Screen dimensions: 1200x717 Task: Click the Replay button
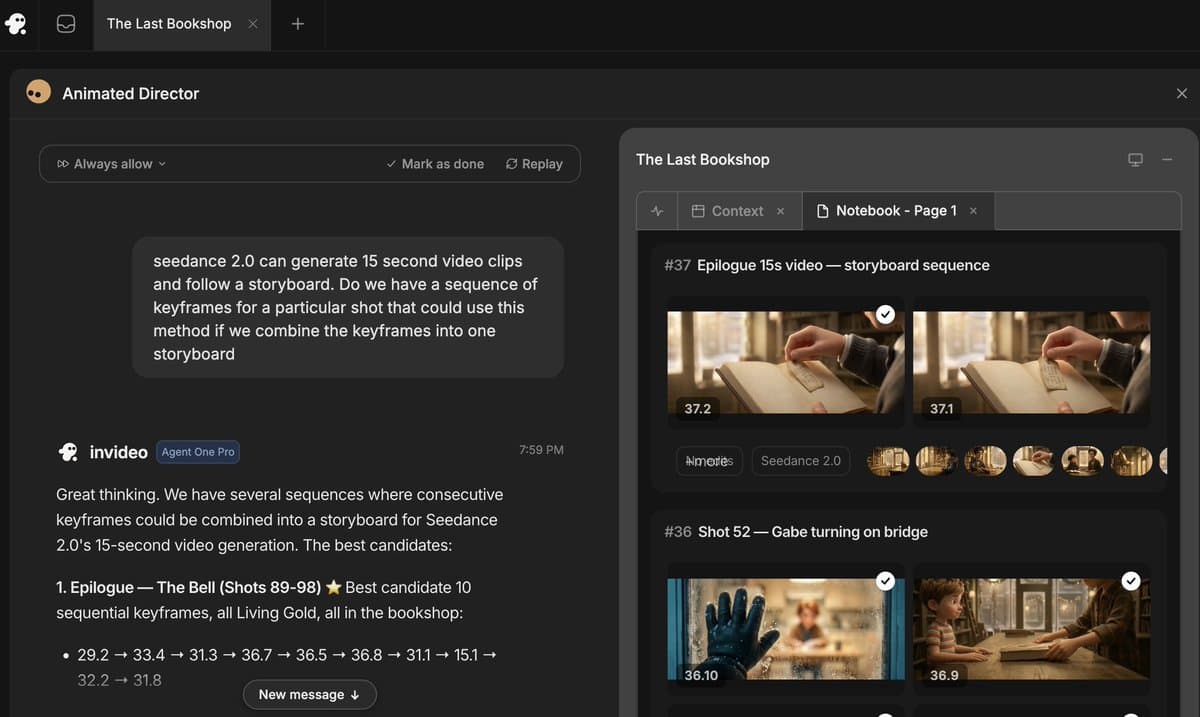[x=534, y=164]
